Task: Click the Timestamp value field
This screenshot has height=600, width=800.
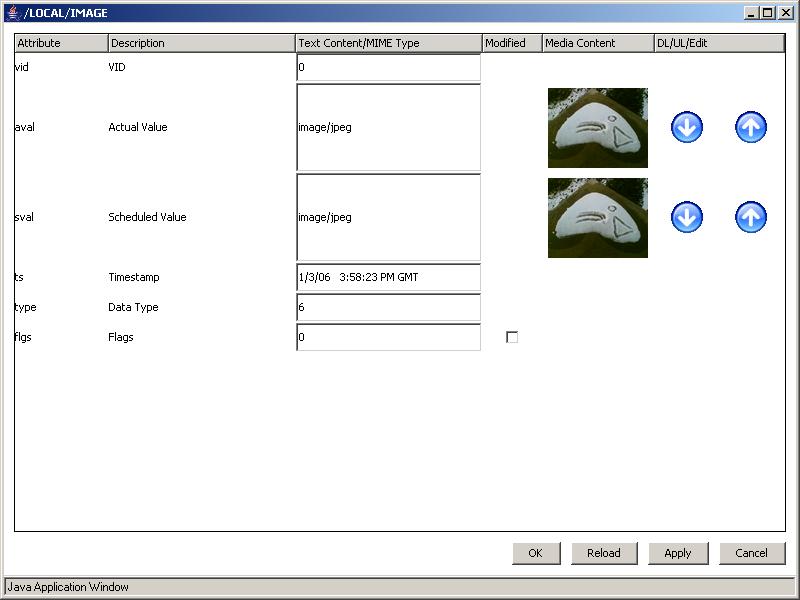Action: click(388, 277)
